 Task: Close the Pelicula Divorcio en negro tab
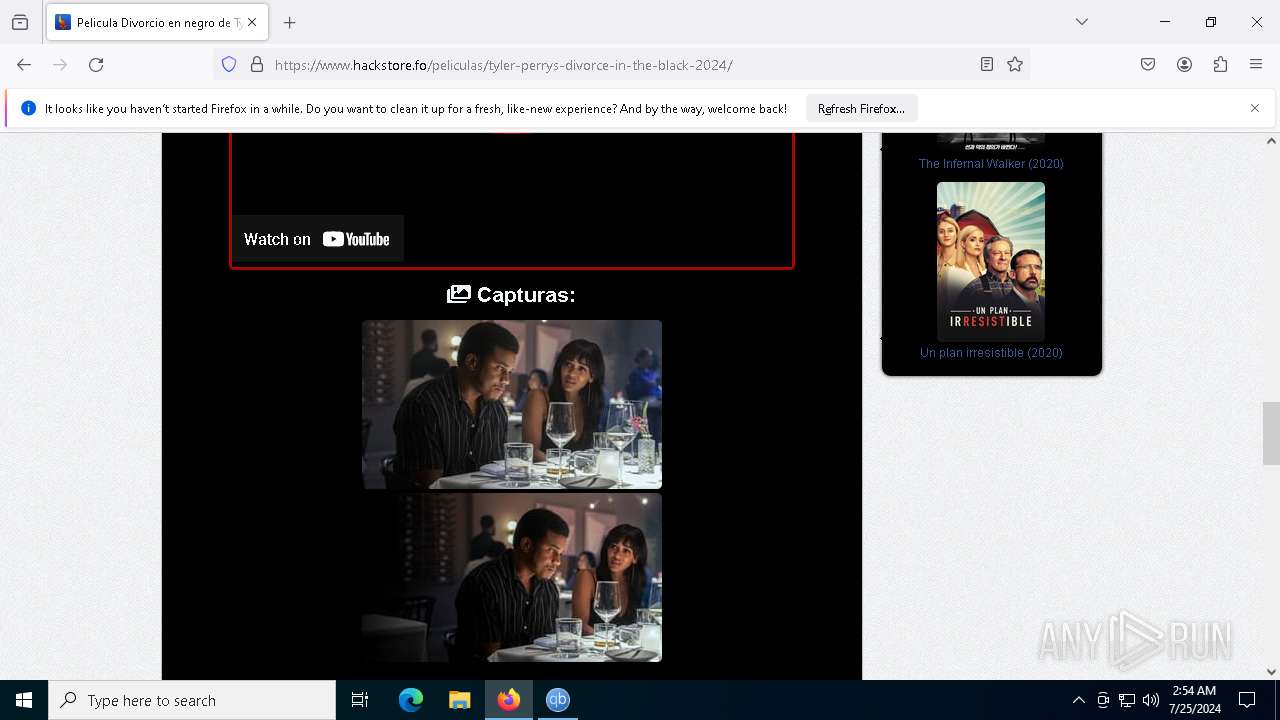coord(252,22)
